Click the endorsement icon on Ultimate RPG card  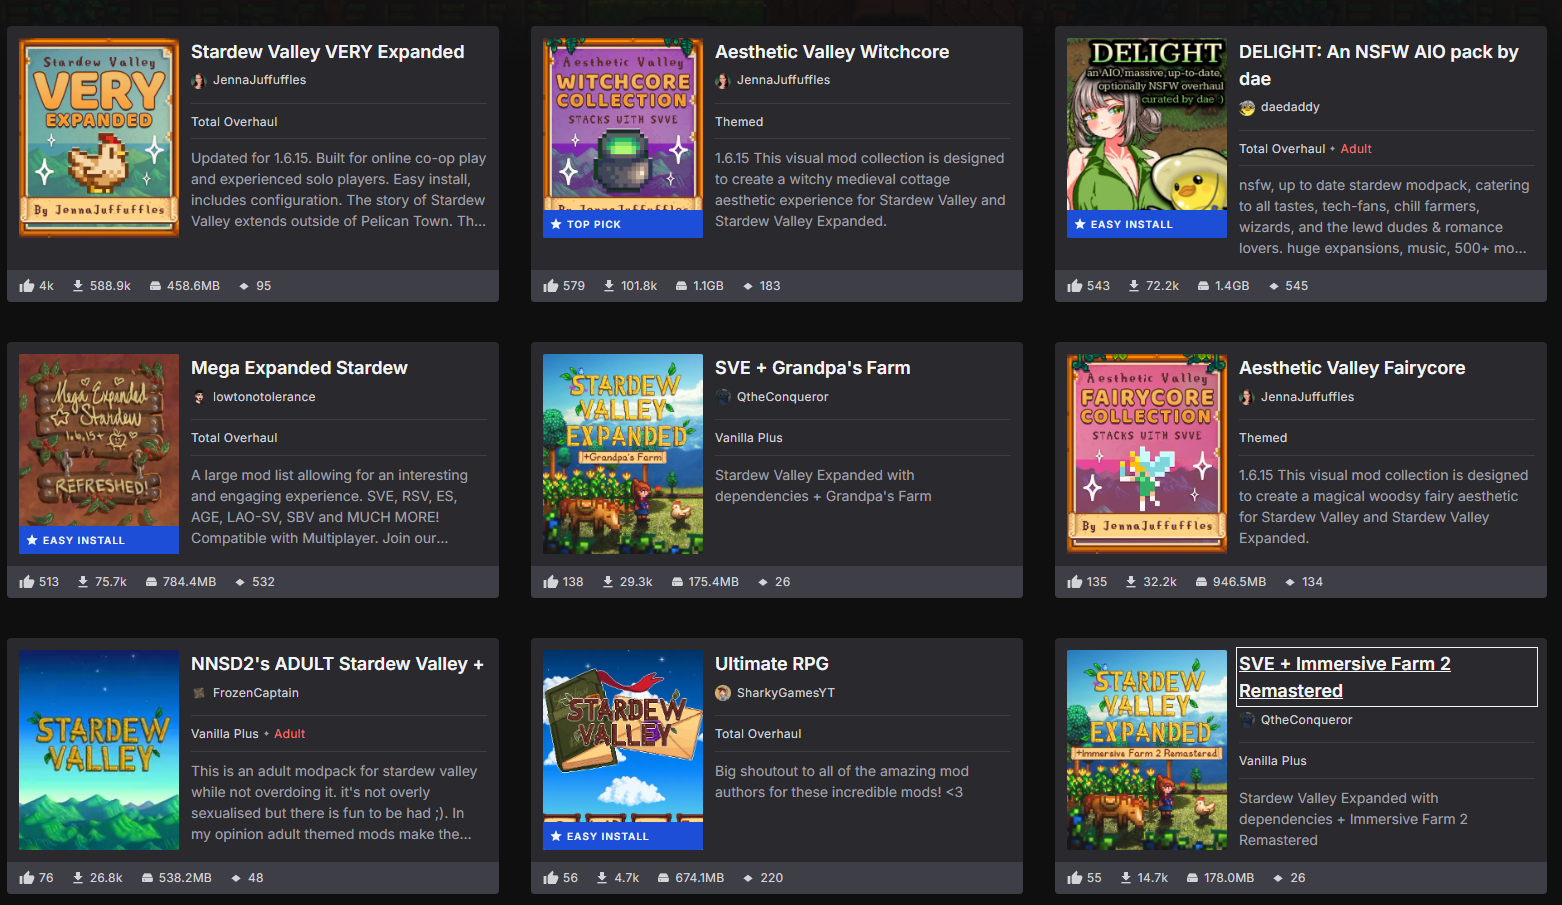pos(551,878)
